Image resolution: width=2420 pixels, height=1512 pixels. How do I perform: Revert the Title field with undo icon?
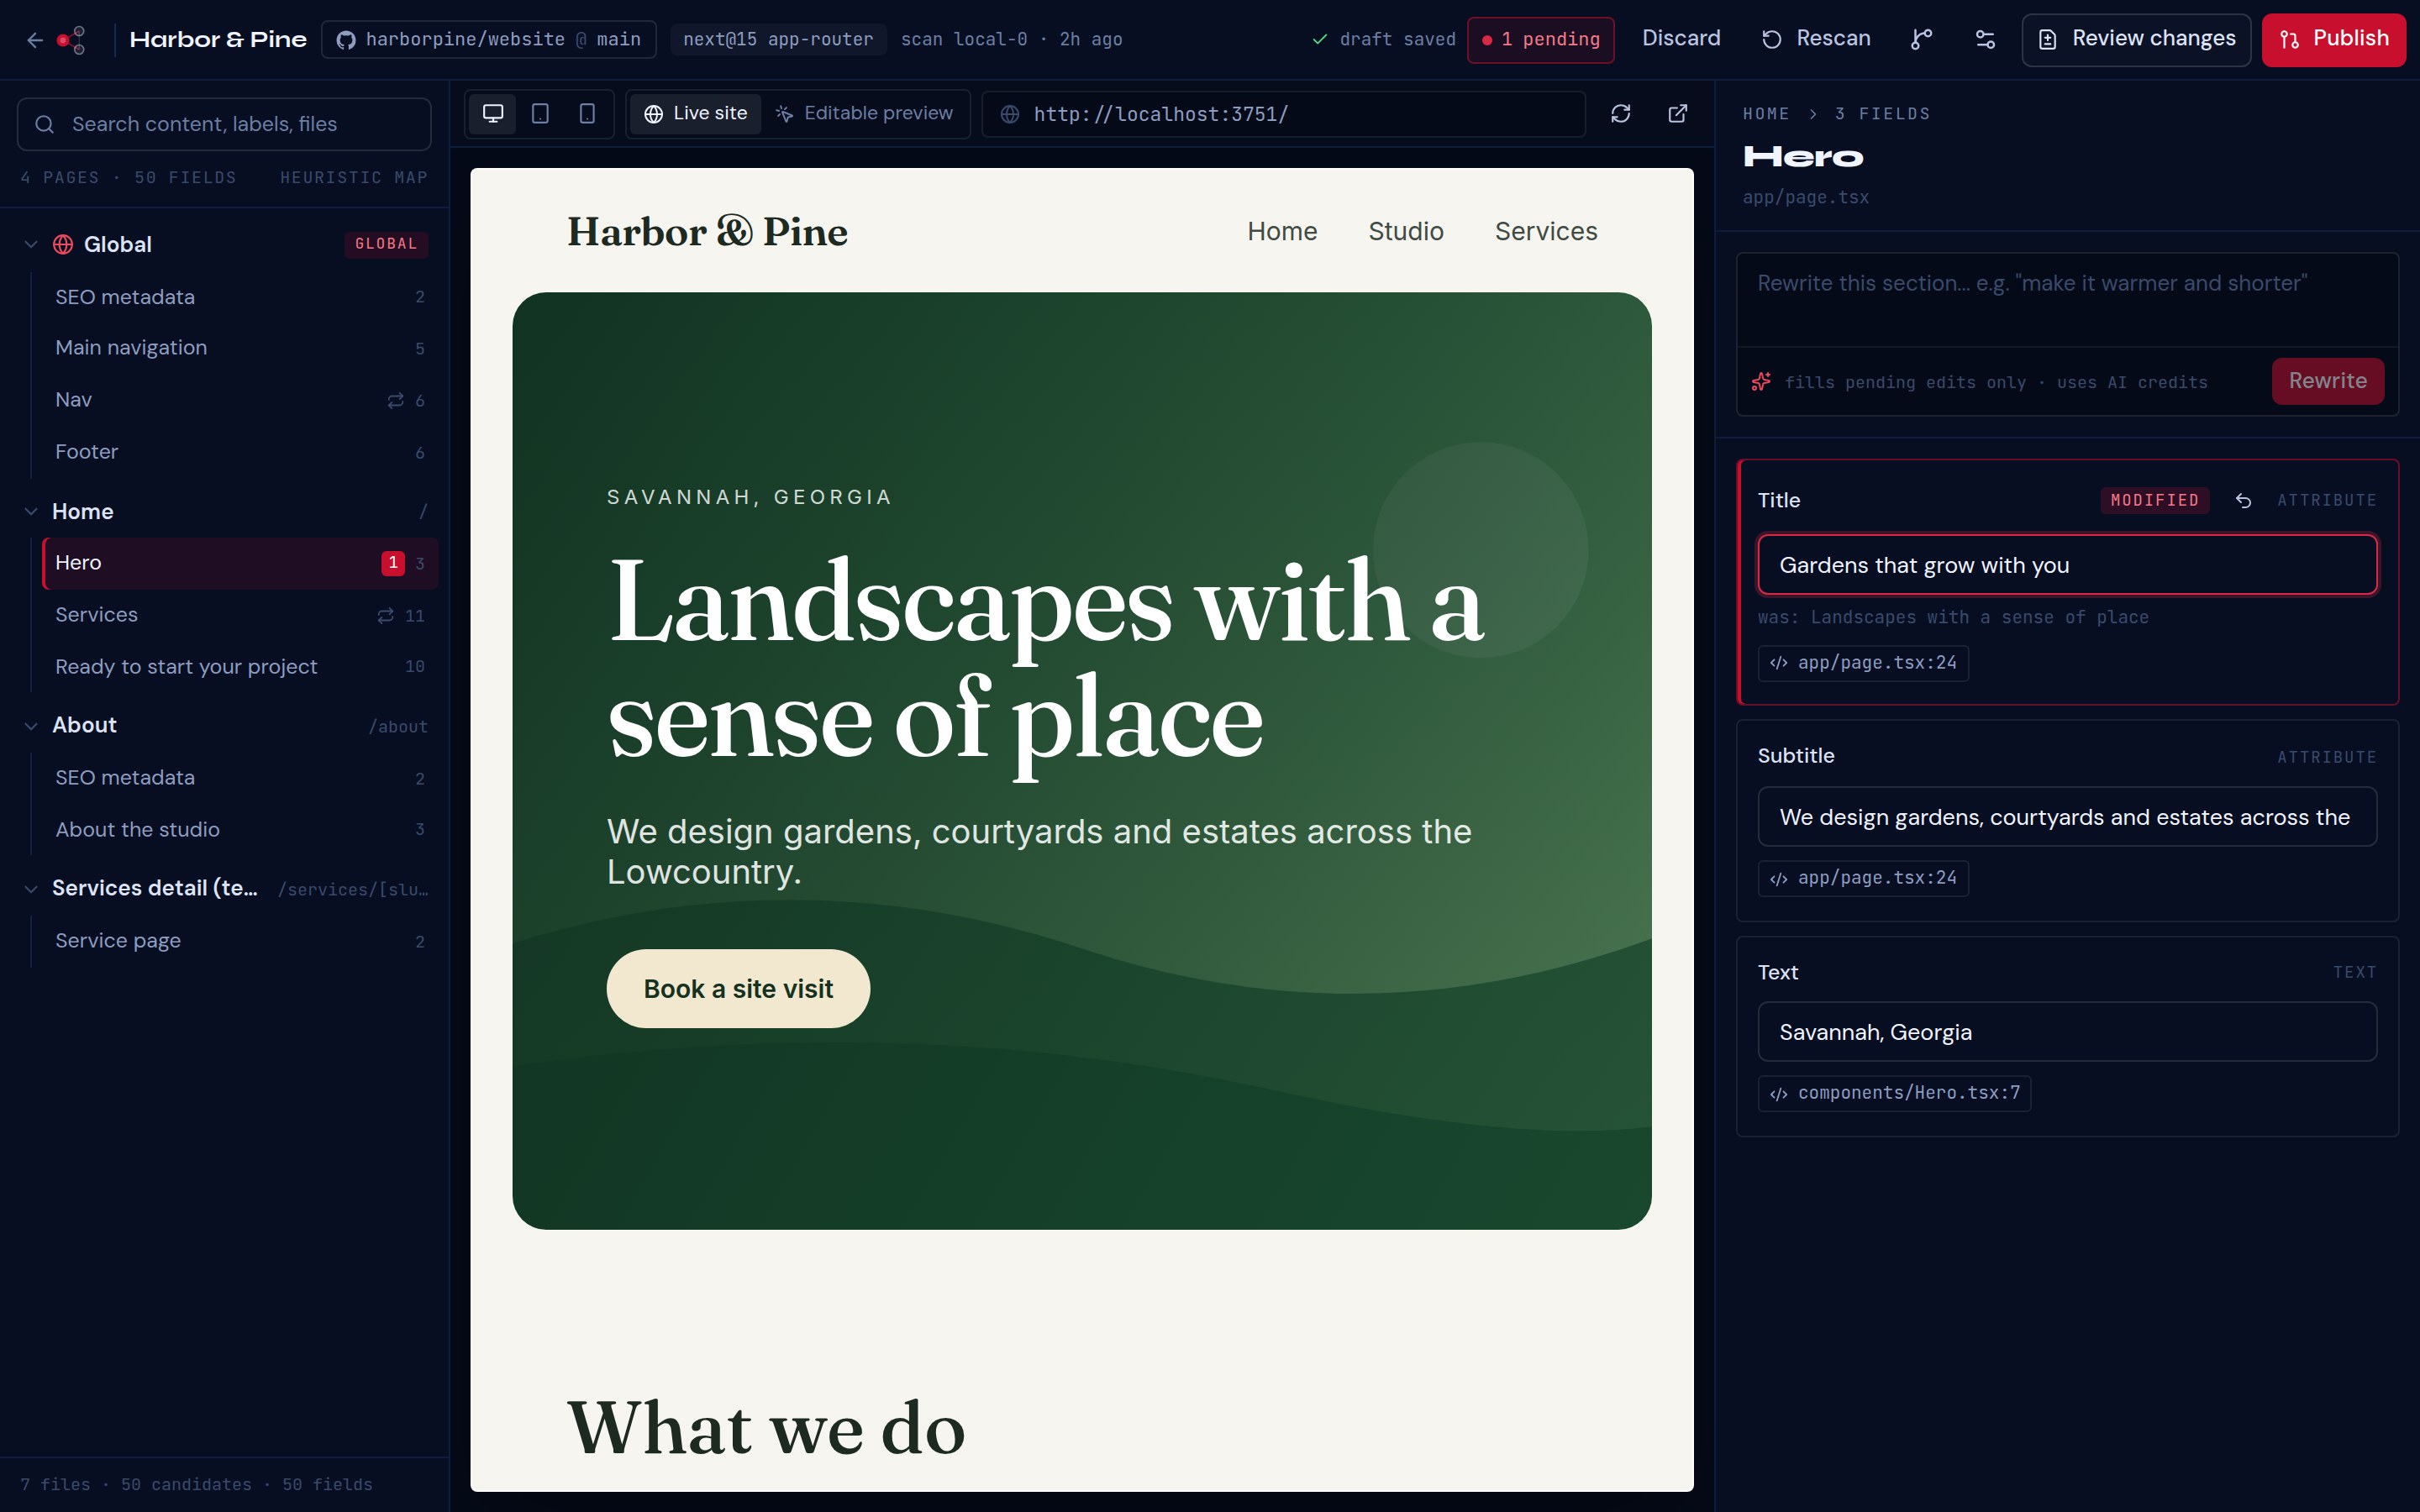click(x=2243, y=500)
